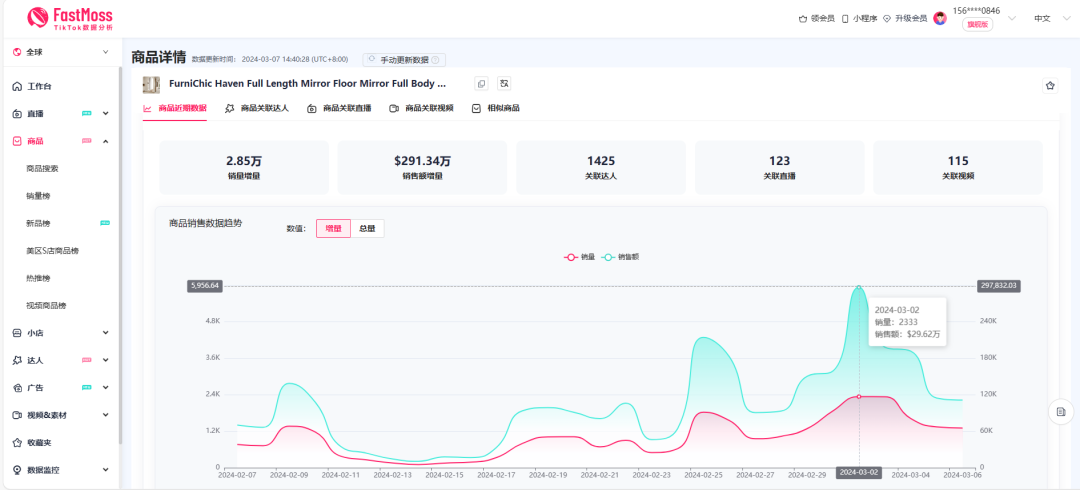Switch to 总量 value toggle
This screenshot has height=490, width=1080.
(367, 228)
